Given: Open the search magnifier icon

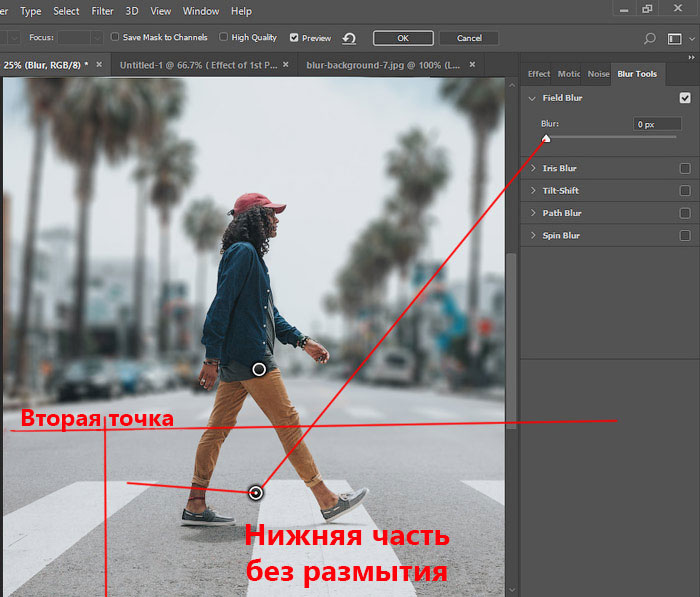Looking at the screenshot, I should [x=650, y=38].
